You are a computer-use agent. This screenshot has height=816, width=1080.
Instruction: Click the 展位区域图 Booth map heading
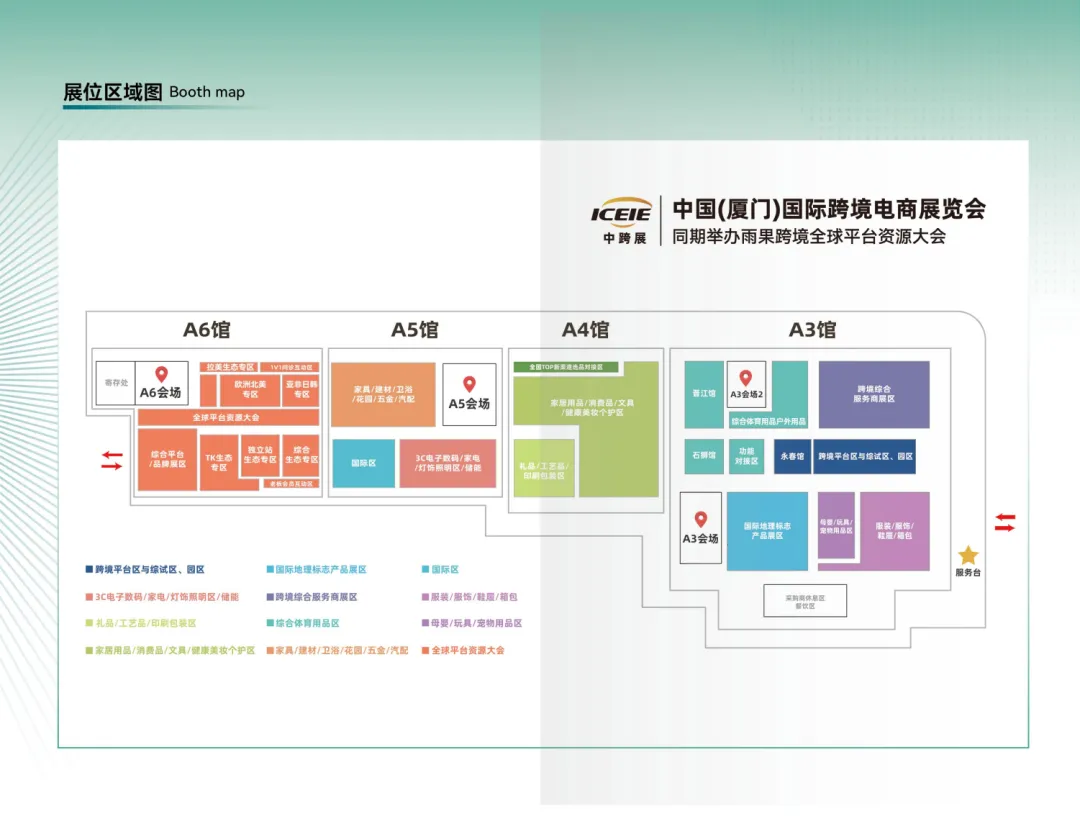[x=154, y=92]
